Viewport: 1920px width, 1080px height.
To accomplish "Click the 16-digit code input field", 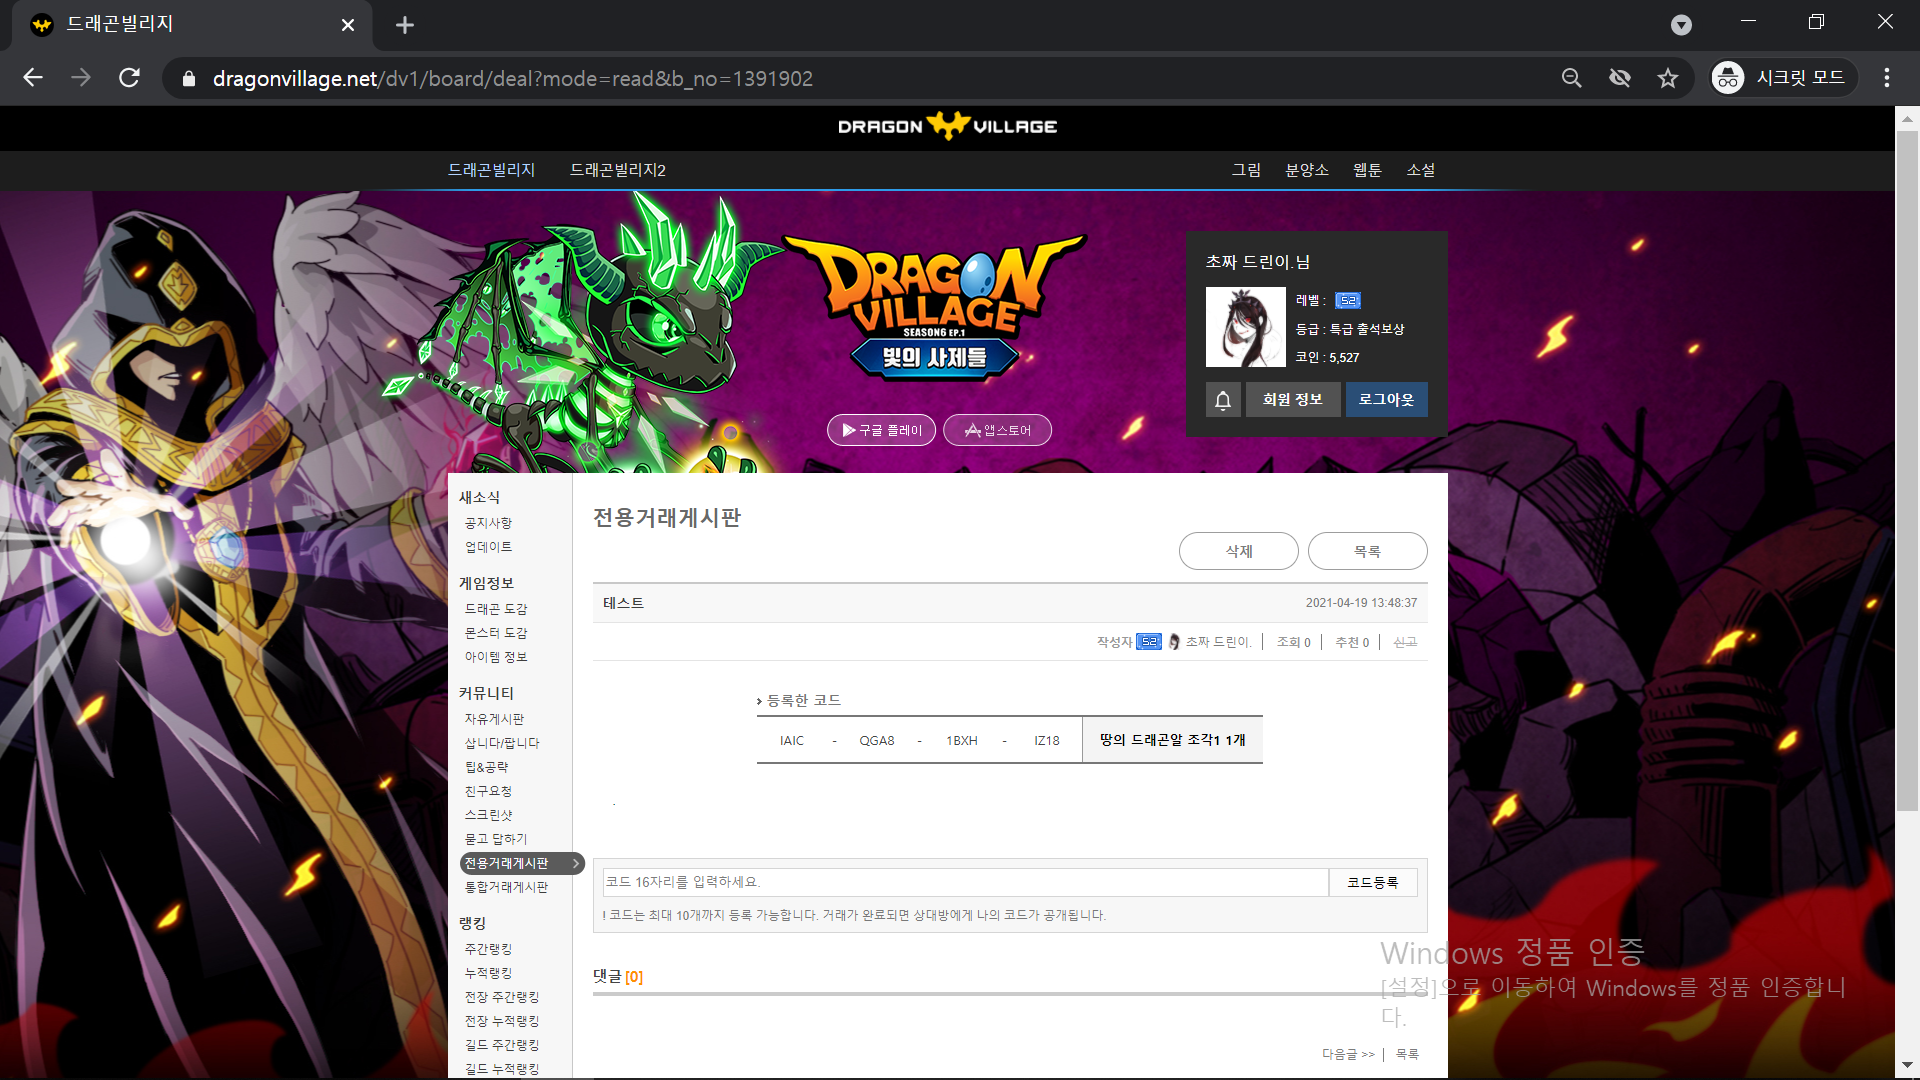I will click(965, 882).
